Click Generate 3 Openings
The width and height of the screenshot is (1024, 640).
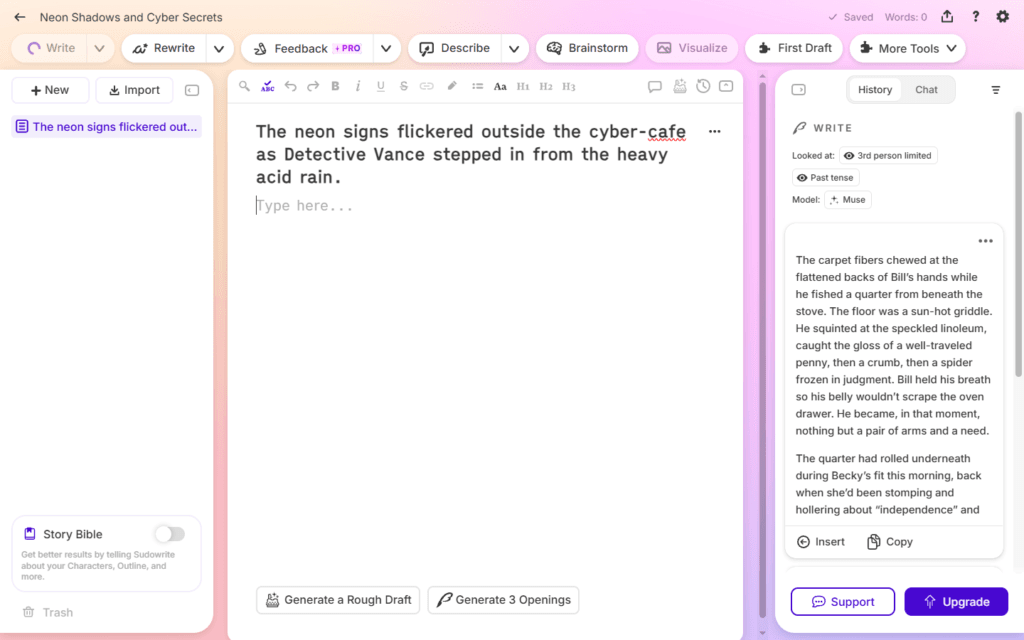click(x=504, y=600)
